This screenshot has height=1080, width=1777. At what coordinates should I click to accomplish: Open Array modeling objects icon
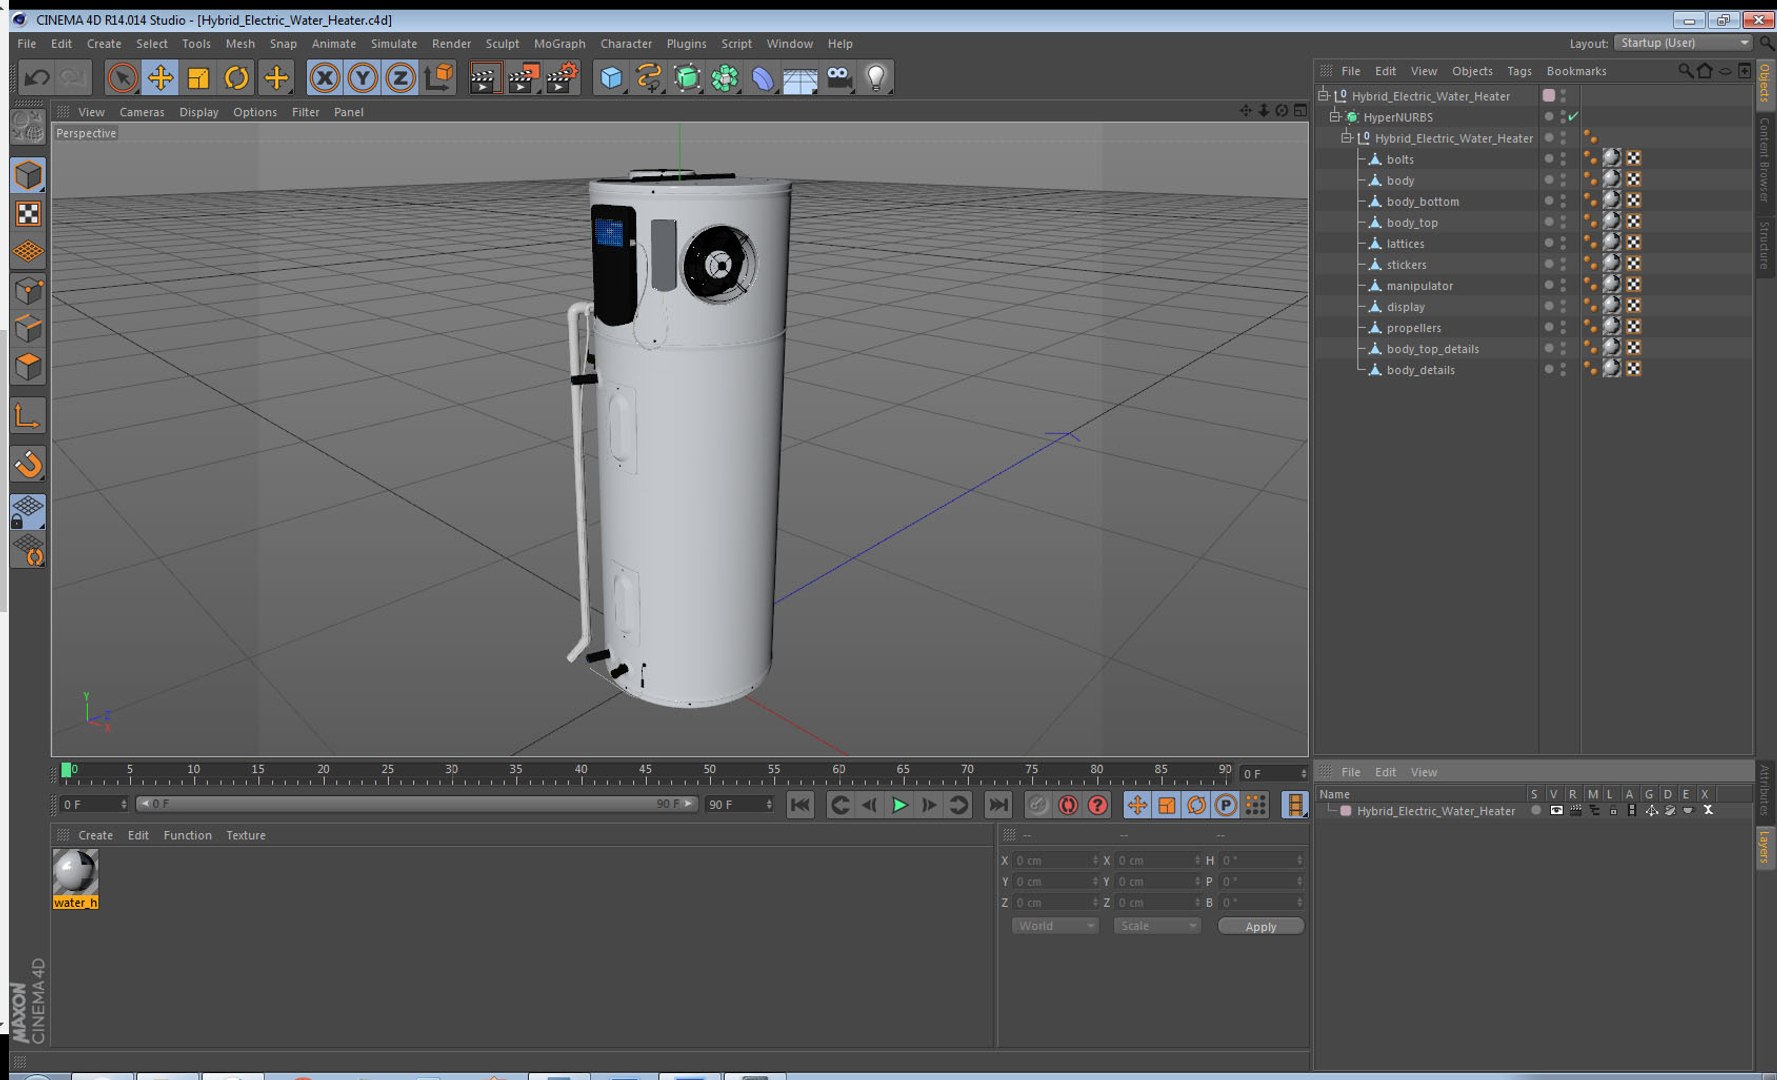[x=725, y=77]
